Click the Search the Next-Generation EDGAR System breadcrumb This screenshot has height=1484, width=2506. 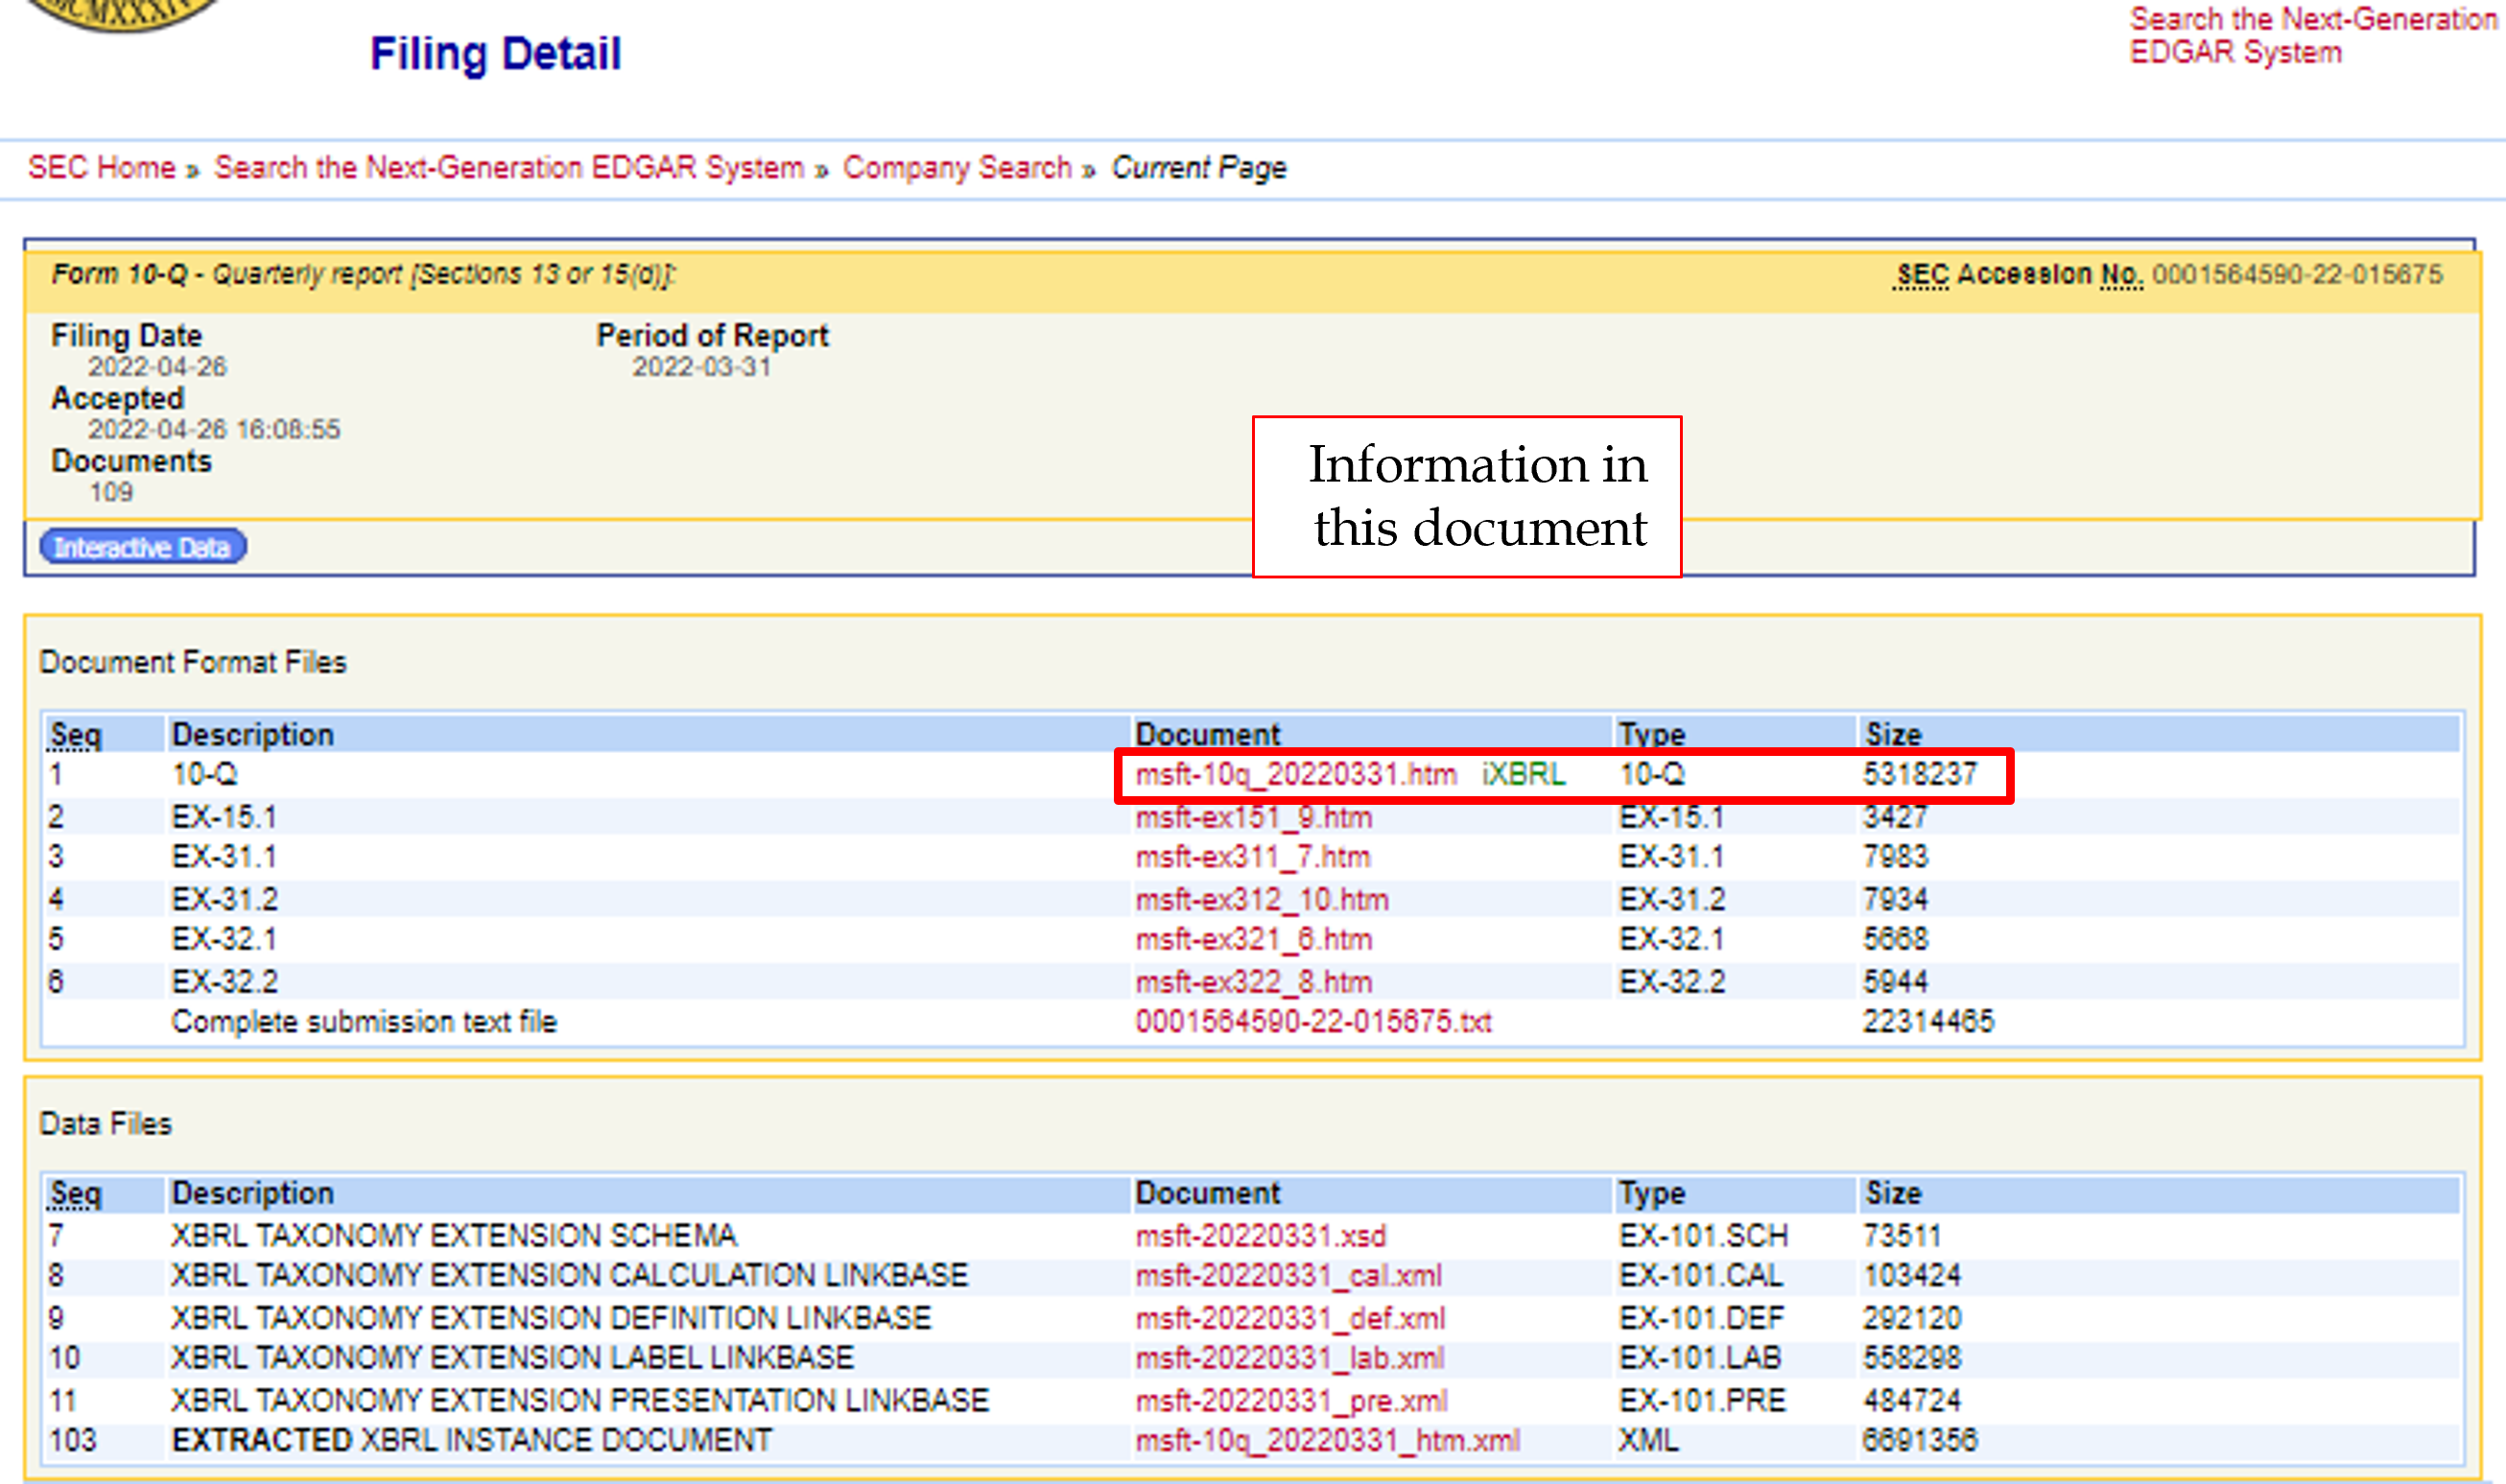[x=509, y=167]
